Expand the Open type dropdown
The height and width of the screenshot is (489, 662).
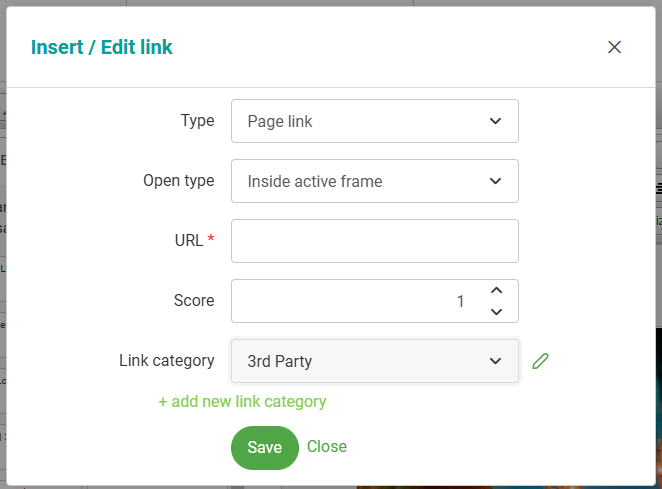click(x=374, y=181)
